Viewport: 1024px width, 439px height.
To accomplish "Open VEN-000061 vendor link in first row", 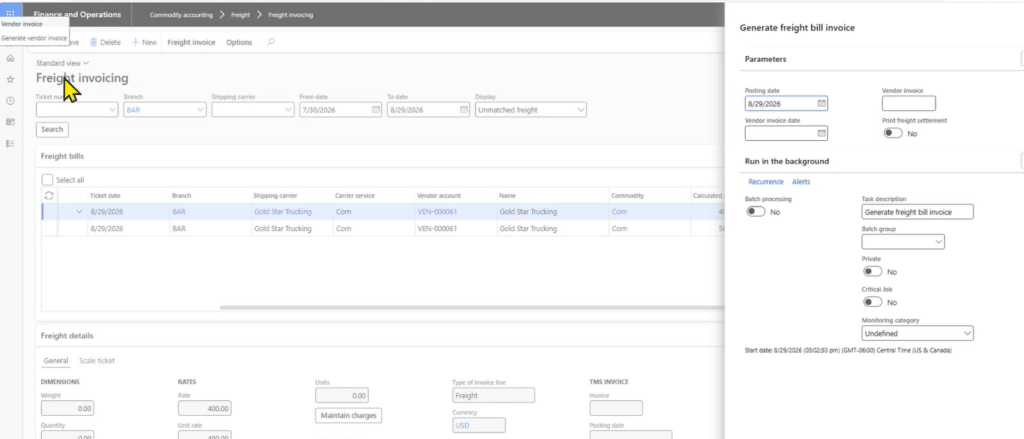I will [x=437, y=212].
